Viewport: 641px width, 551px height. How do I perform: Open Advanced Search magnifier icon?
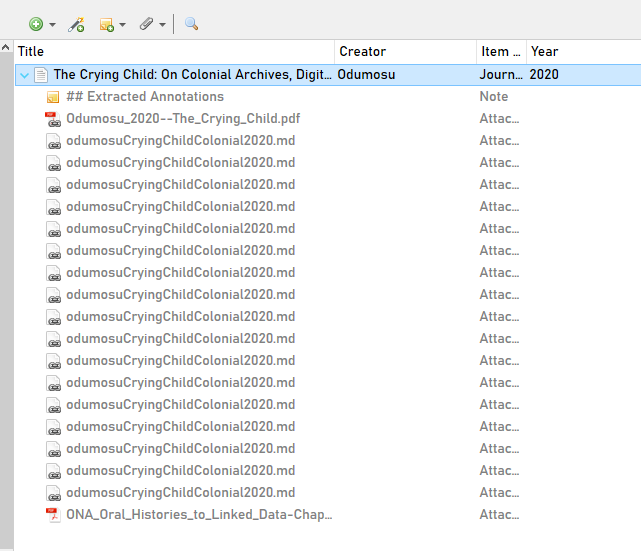(x=191, y=24)
